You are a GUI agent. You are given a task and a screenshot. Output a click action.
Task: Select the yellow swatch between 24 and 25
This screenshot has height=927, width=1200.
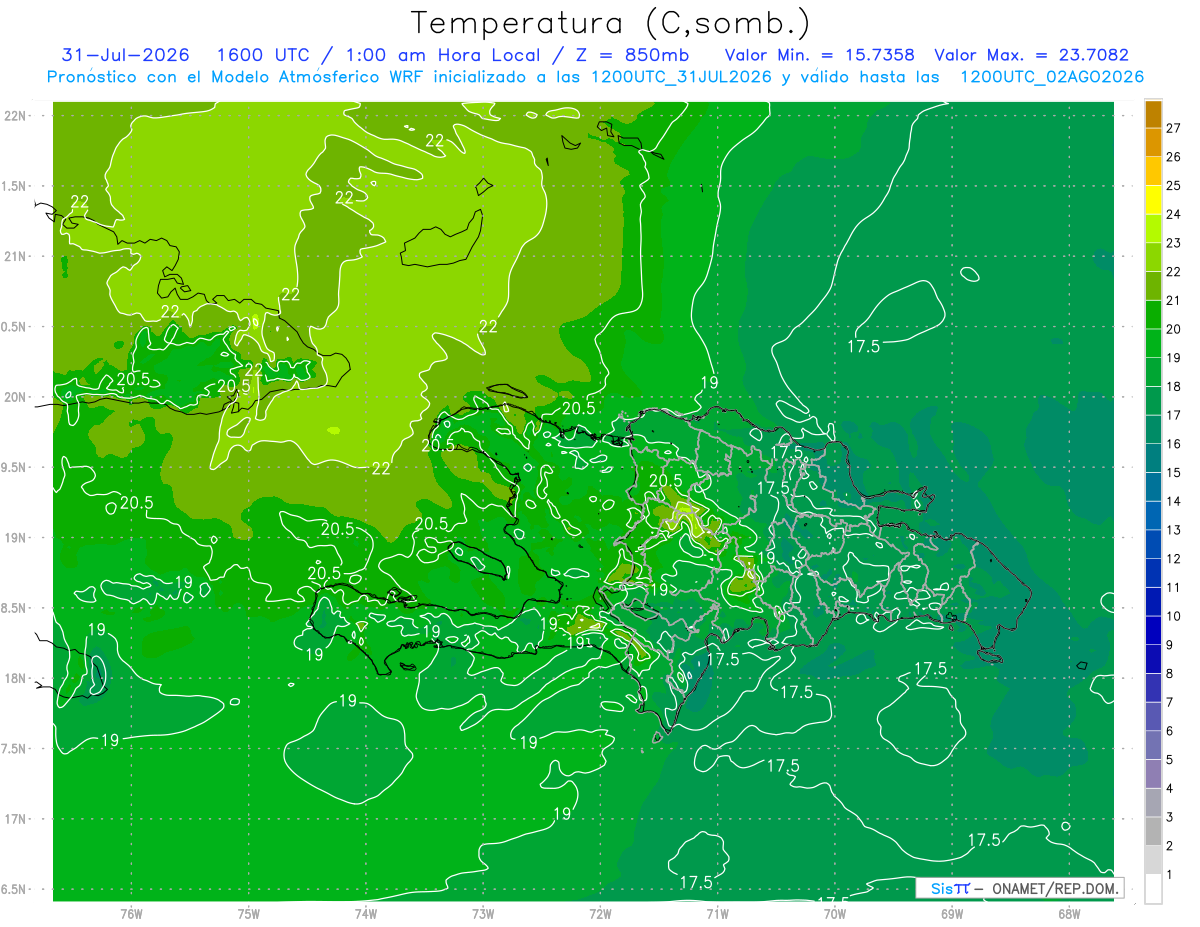1153,200
